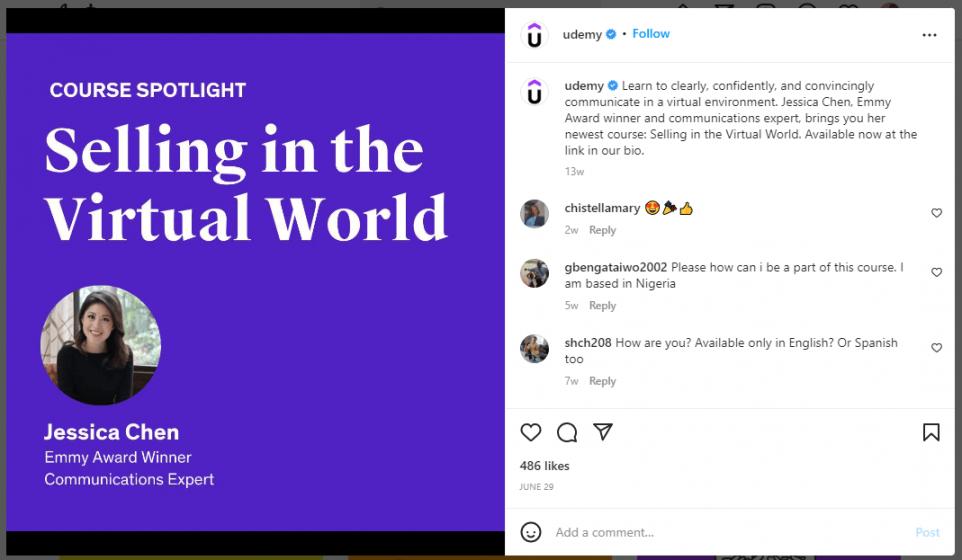The width and height of the screenshot is (962, 560).
Task: Reply to chistellamary's comment
Action: (x=602, y=230)
